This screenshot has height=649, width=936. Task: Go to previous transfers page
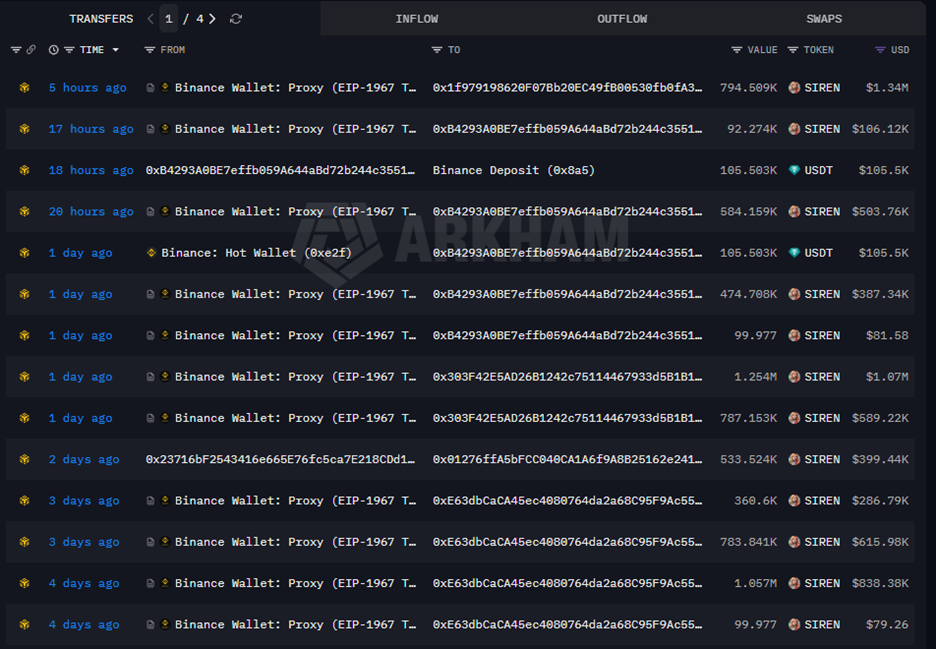150,19
